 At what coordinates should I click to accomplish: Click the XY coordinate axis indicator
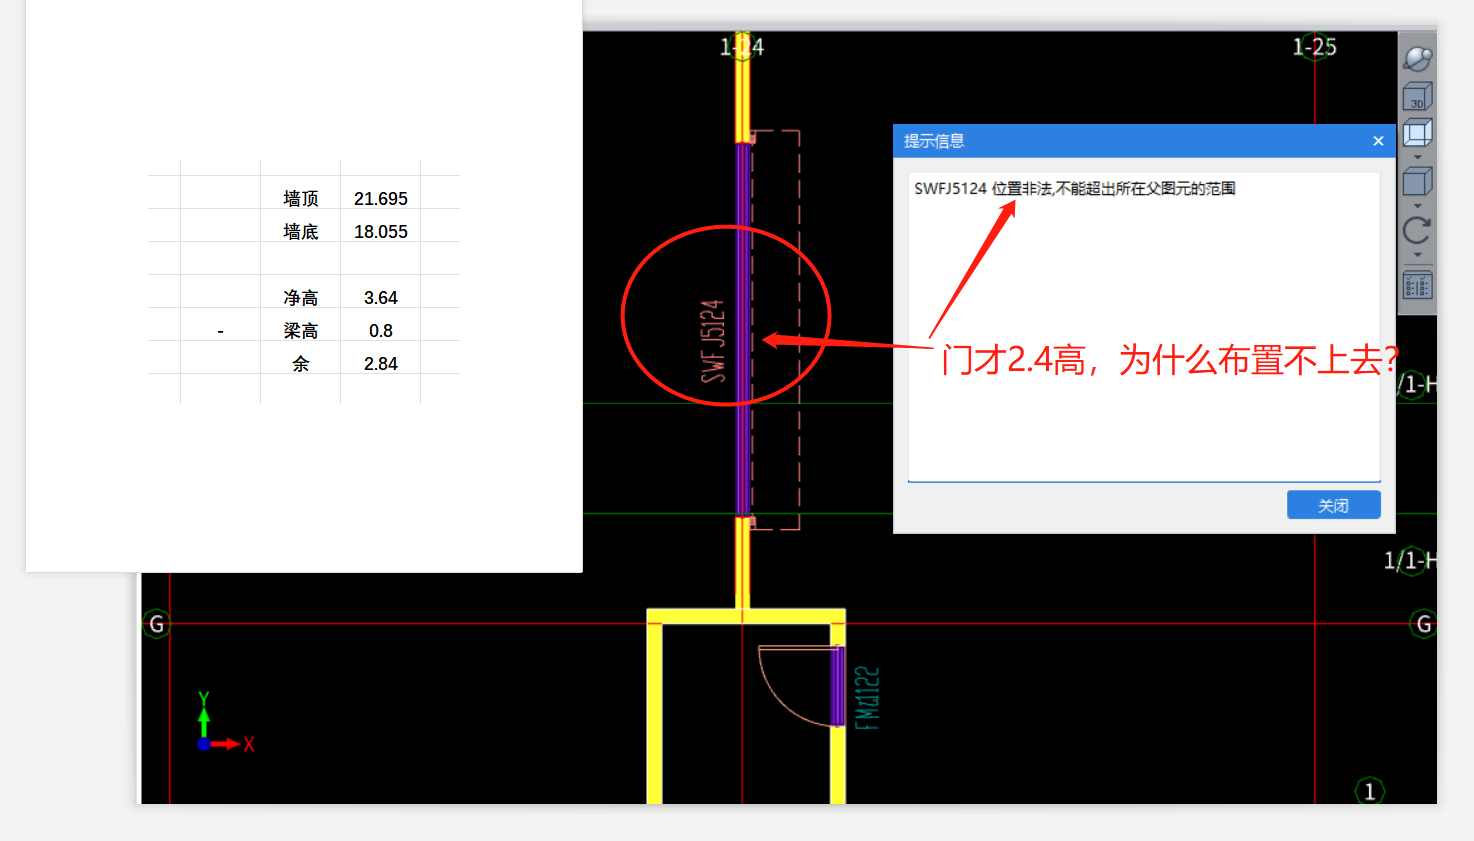pyautogui.click(x=226, y=722)
